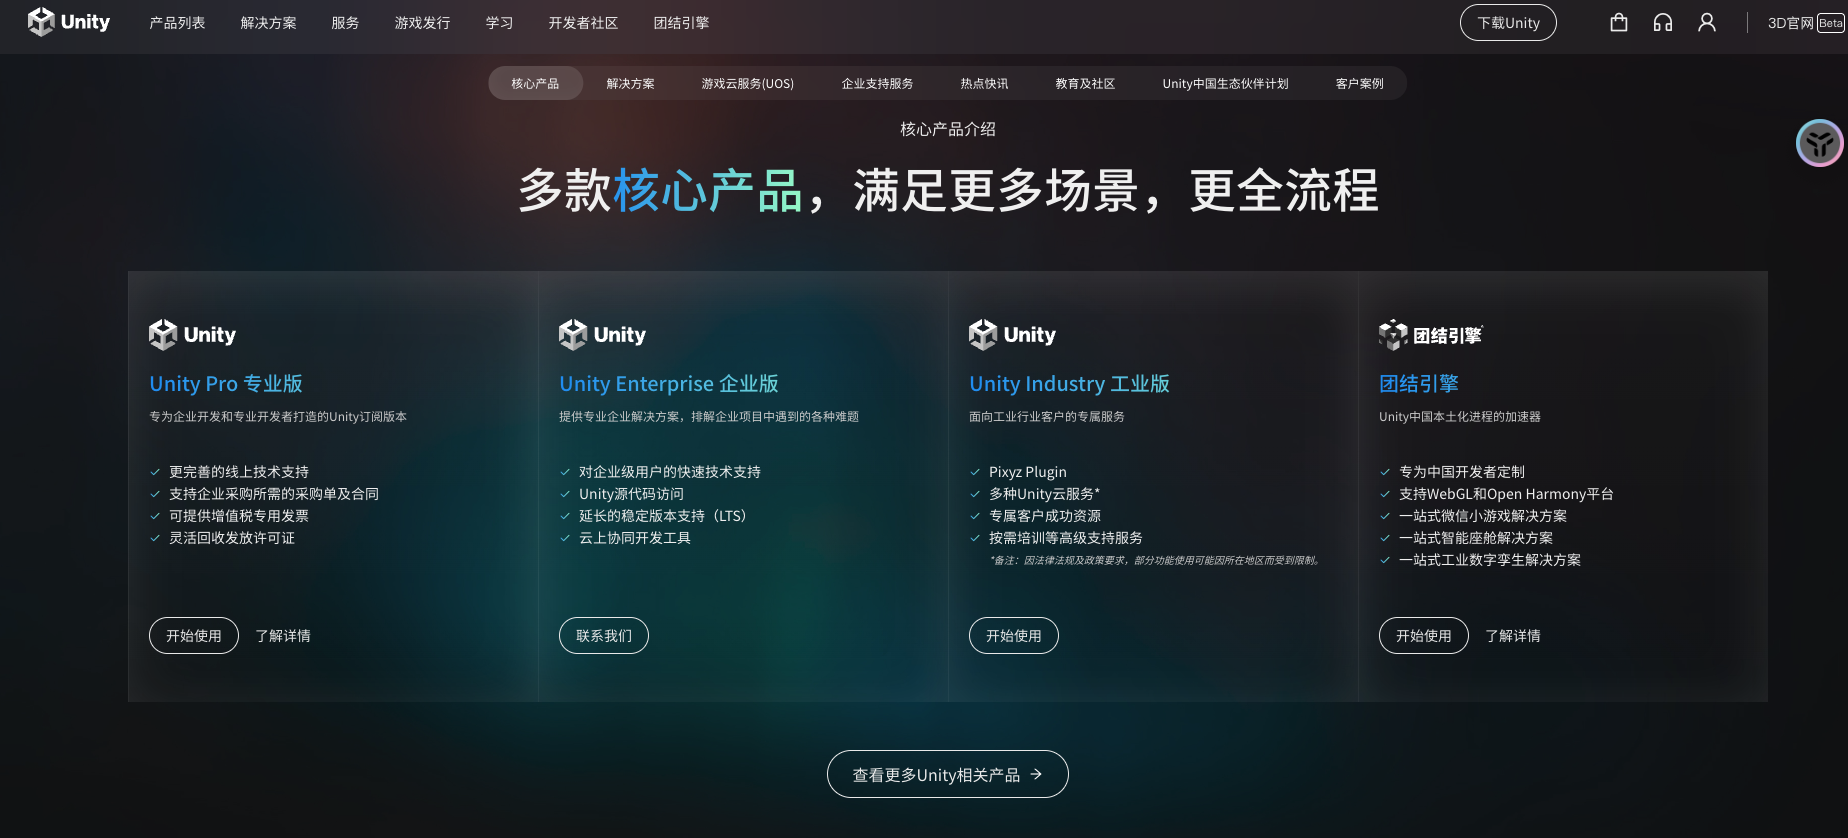This screenshot has width=1848, height=838.
Task: Open the 开发者社区 menu
Action: (583, 23)
